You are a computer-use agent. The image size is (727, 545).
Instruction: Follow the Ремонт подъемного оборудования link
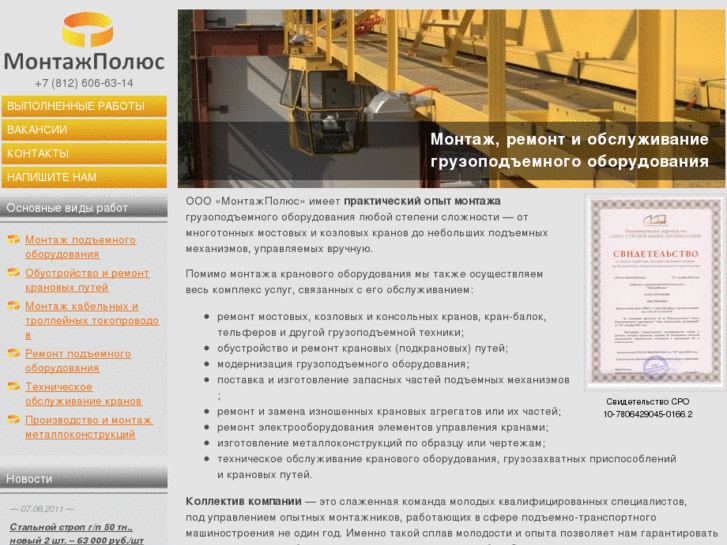tap(78, 360)
